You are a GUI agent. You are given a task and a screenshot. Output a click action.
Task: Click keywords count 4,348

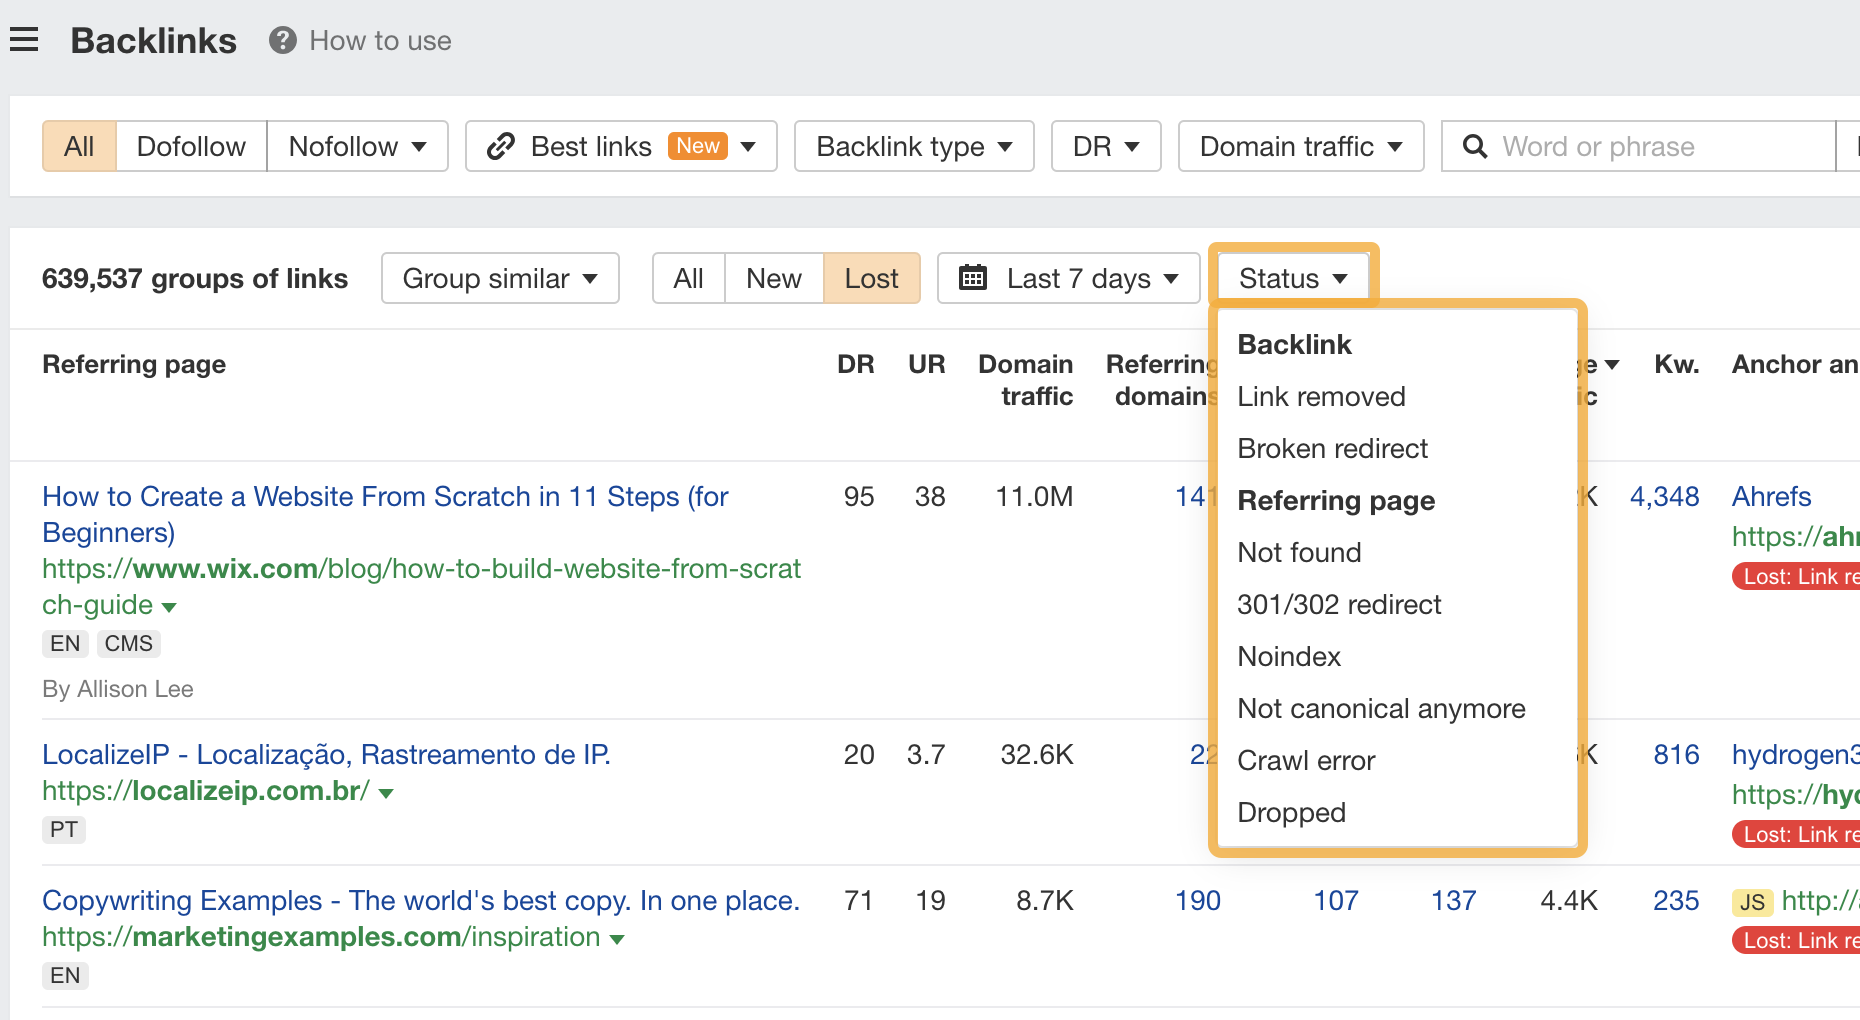point(1664,497)
